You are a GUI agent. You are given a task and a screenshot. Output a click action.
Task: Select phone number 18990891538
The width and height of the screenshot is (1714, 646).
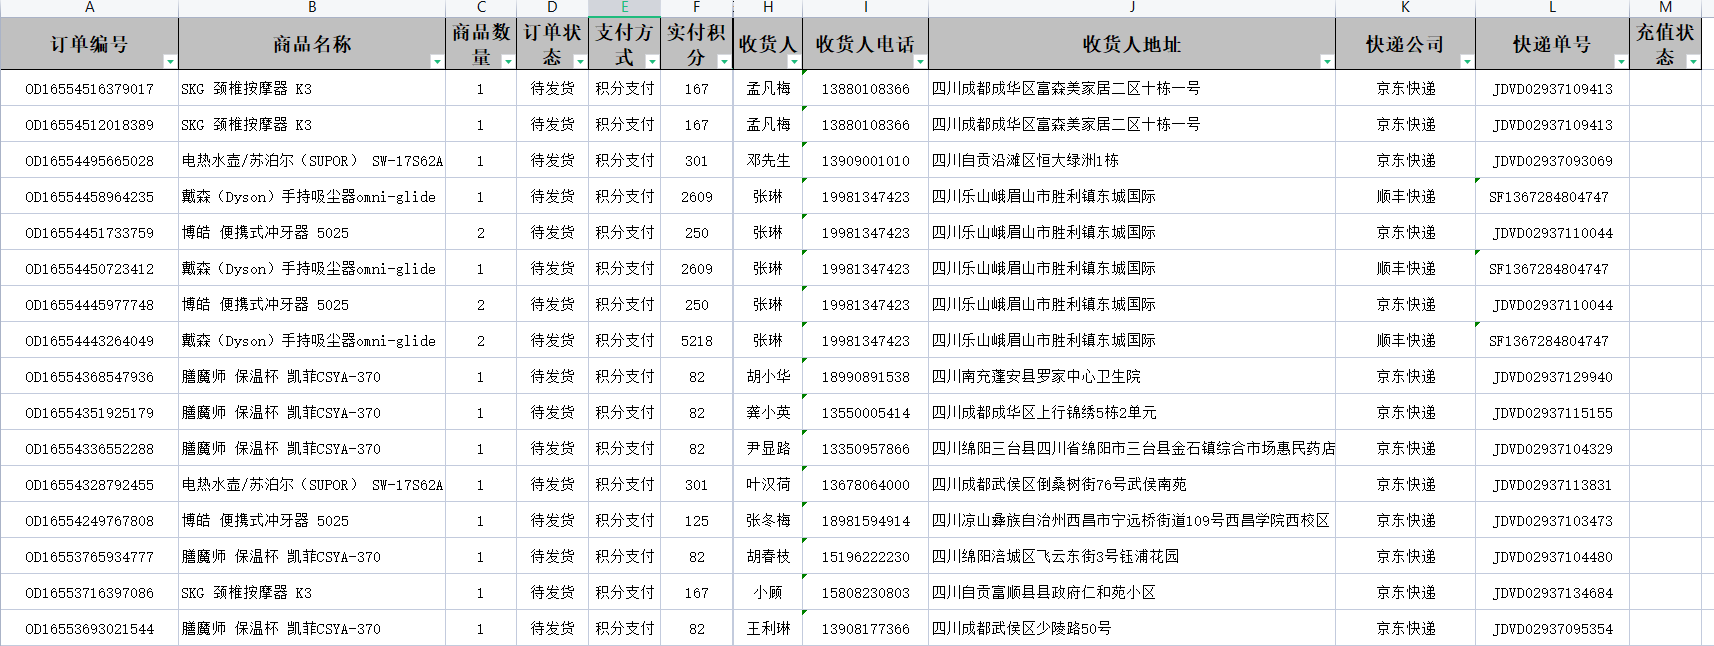(866, 377)
